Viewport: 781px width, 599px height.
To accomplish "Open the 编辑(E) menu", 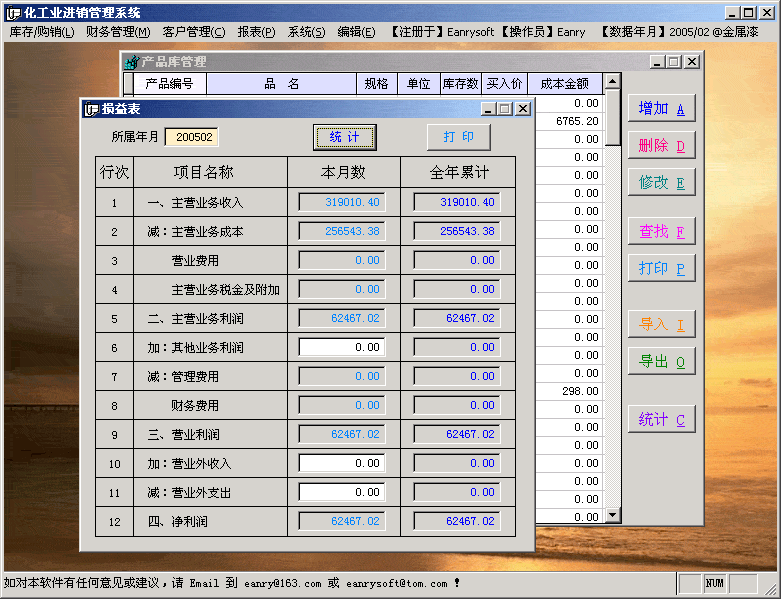I will point(356,32).
